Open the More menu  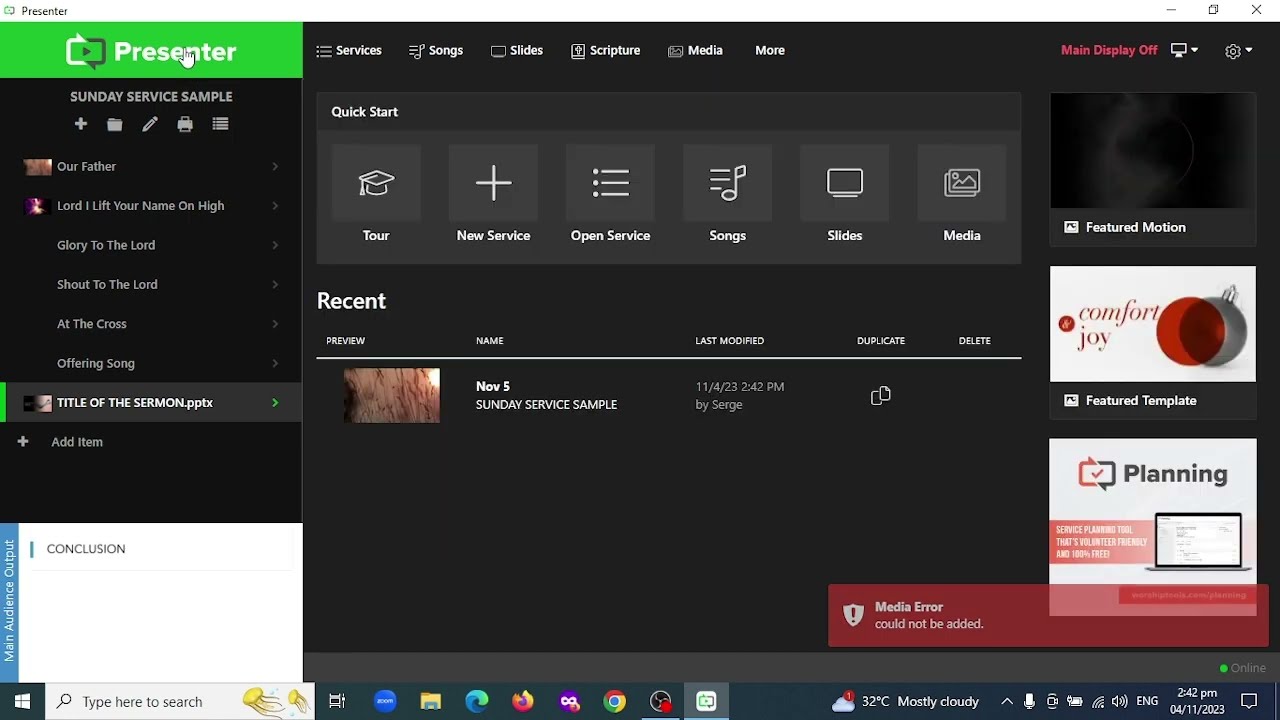770,50
